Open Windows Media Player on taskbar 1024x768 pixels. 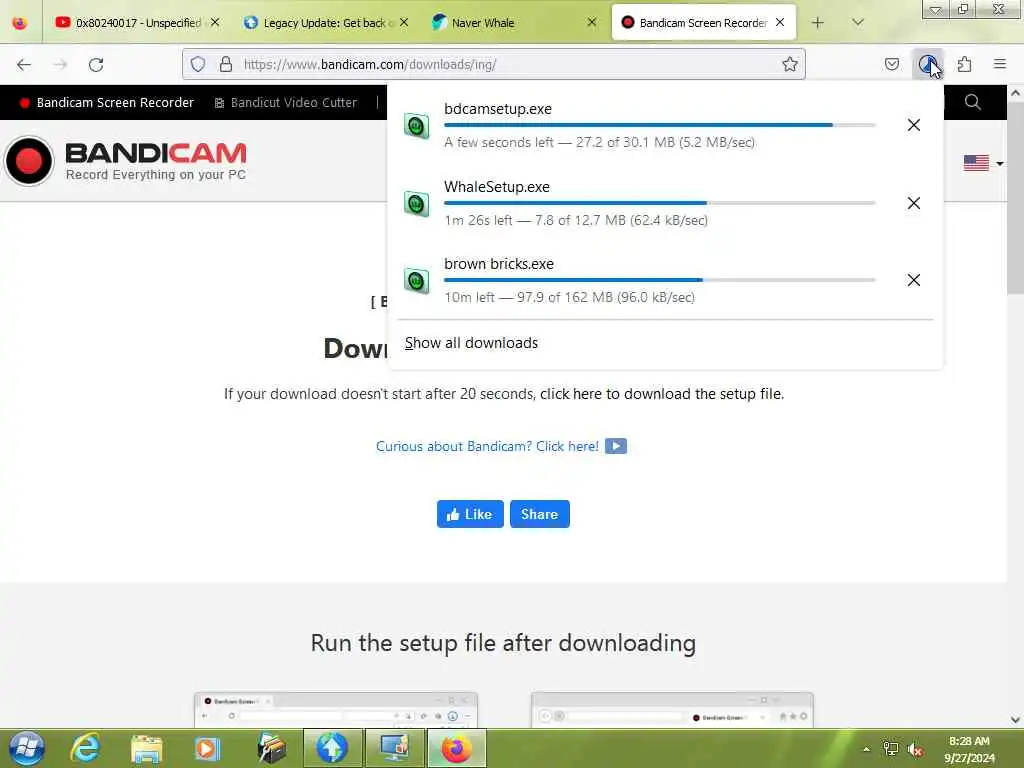(x=207, y=748)
